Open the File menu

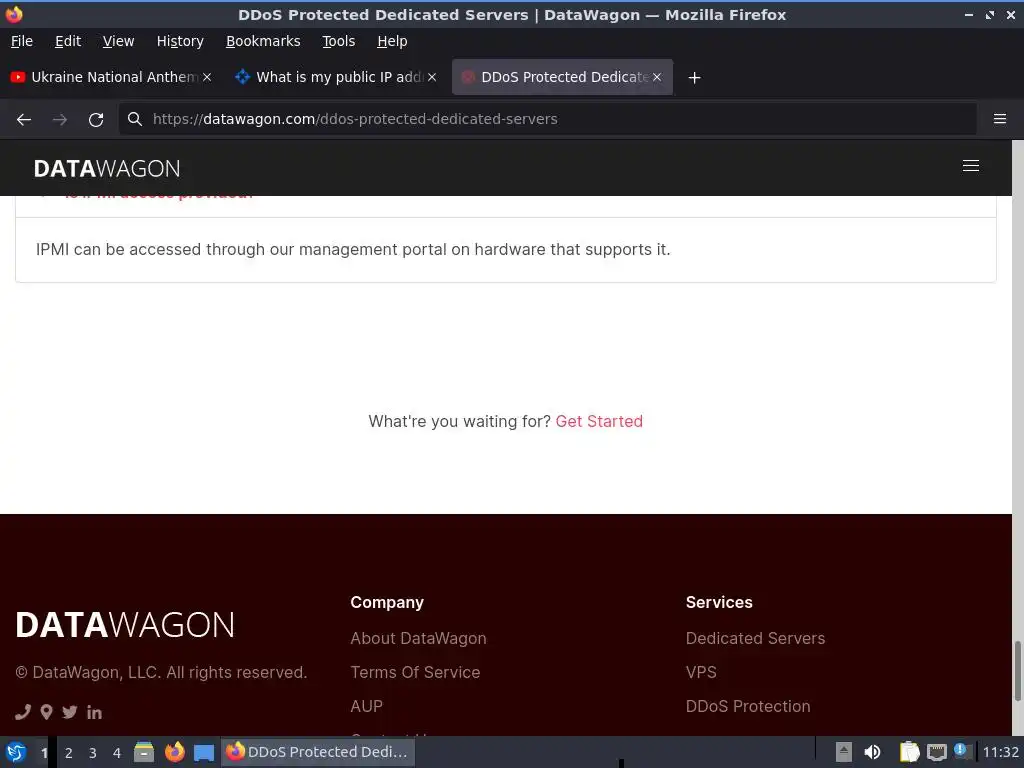coord(22,41)
